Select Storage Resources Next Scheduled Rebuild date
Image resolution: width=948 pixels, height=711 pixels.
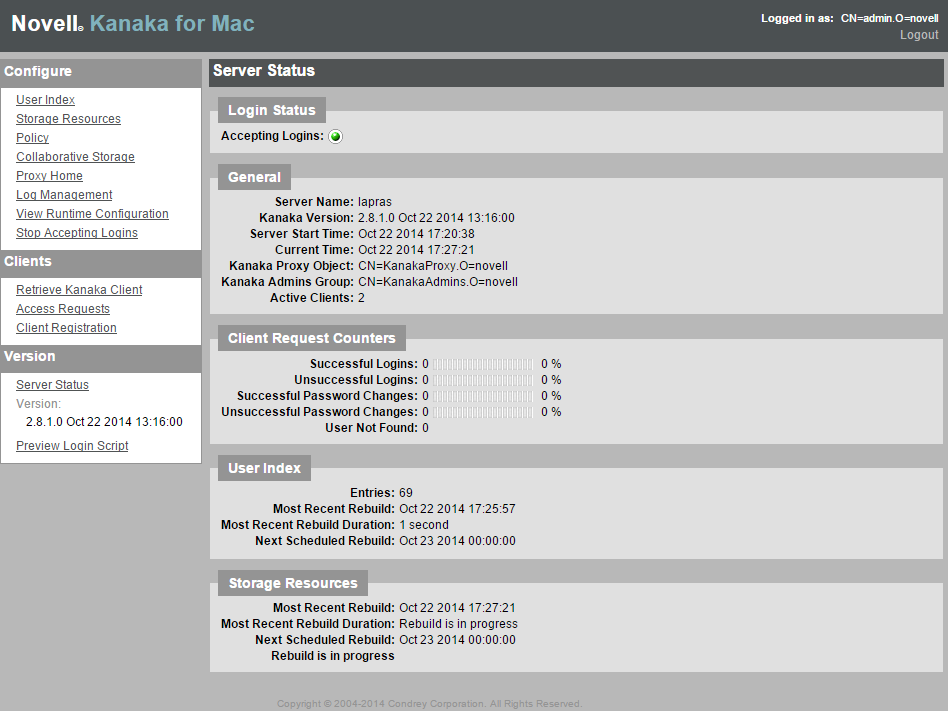tap(457, 640)
